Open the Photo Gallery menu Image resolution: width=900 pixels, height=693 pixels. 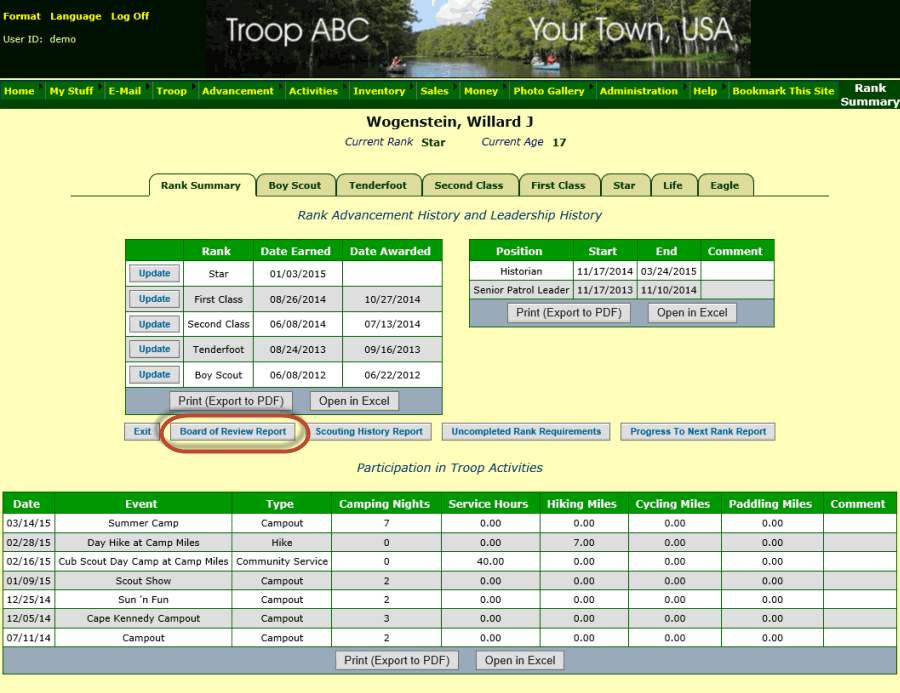[549, 91]
